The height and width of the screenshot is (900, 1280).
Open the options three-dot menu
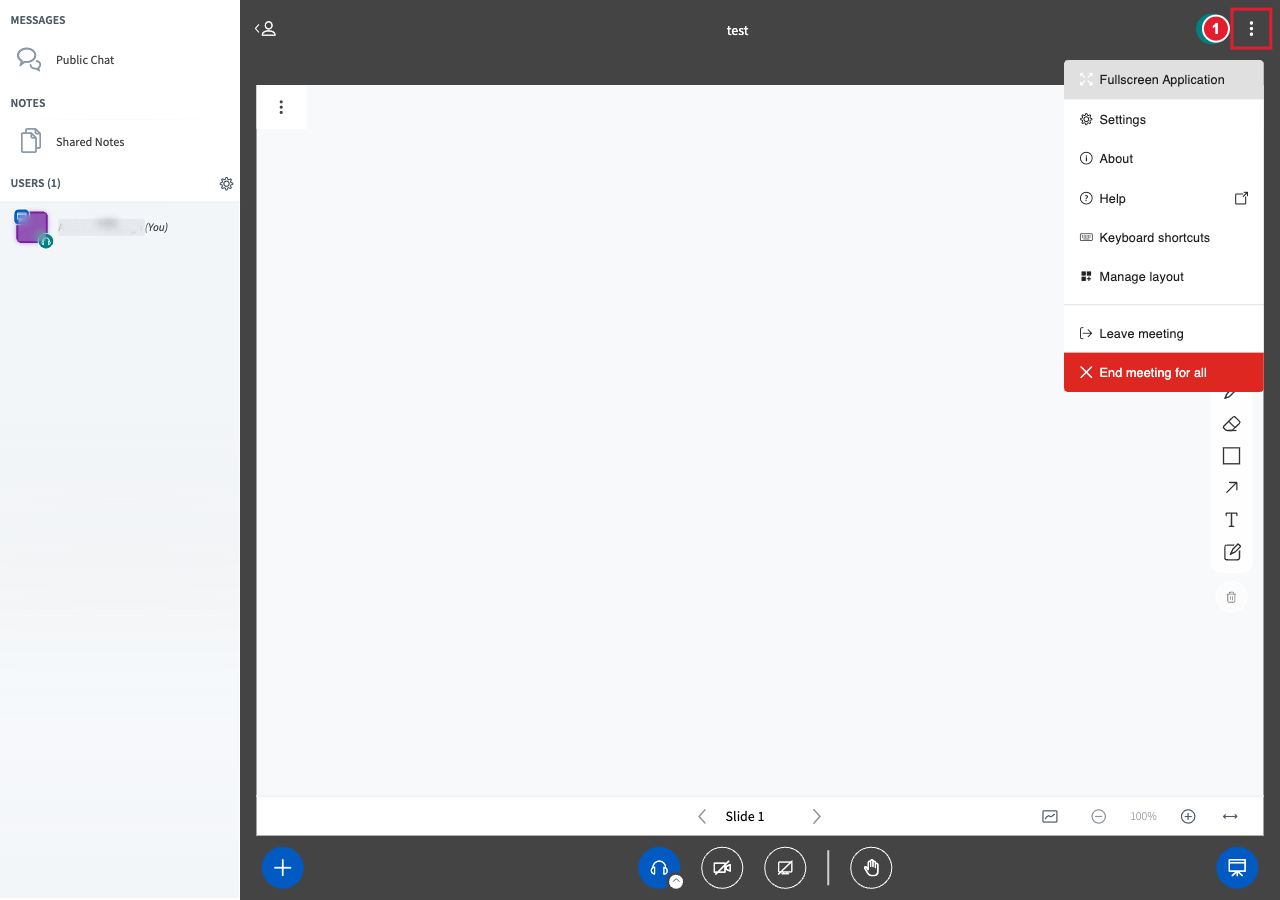point(1251,29)
